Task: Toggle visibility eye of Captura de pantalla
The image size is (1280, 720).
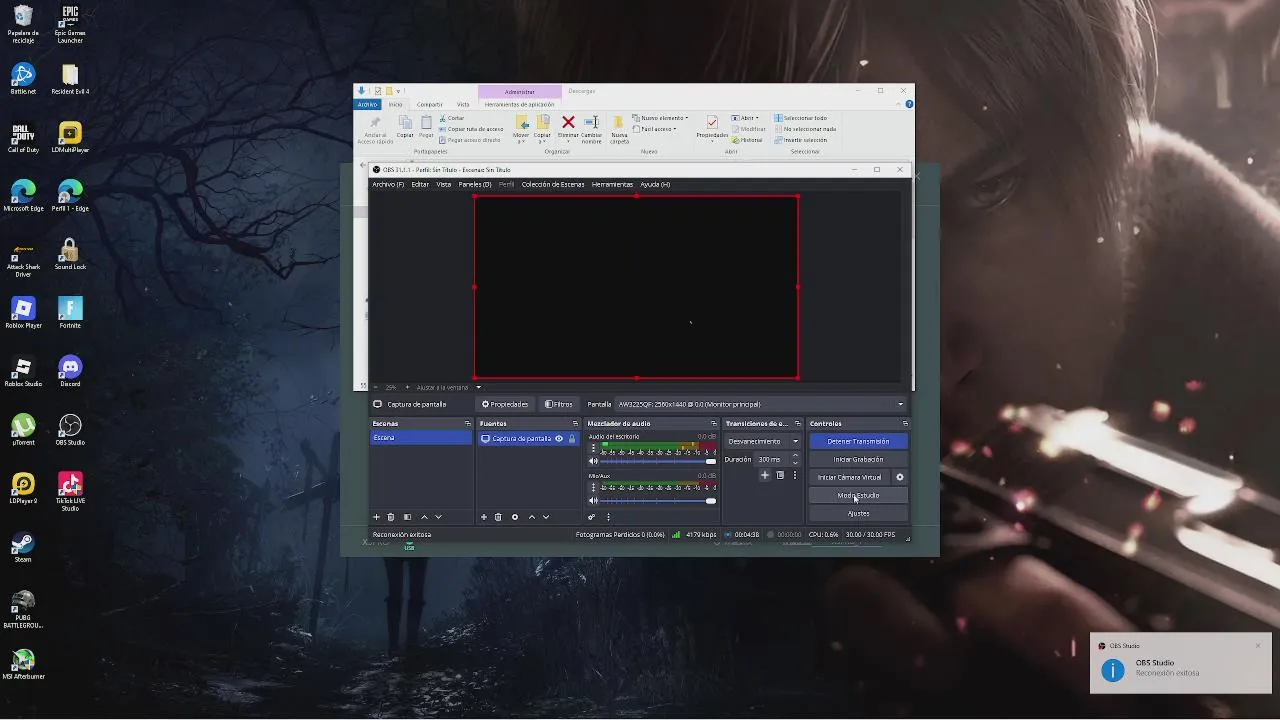Action: (x=559, y=438)
